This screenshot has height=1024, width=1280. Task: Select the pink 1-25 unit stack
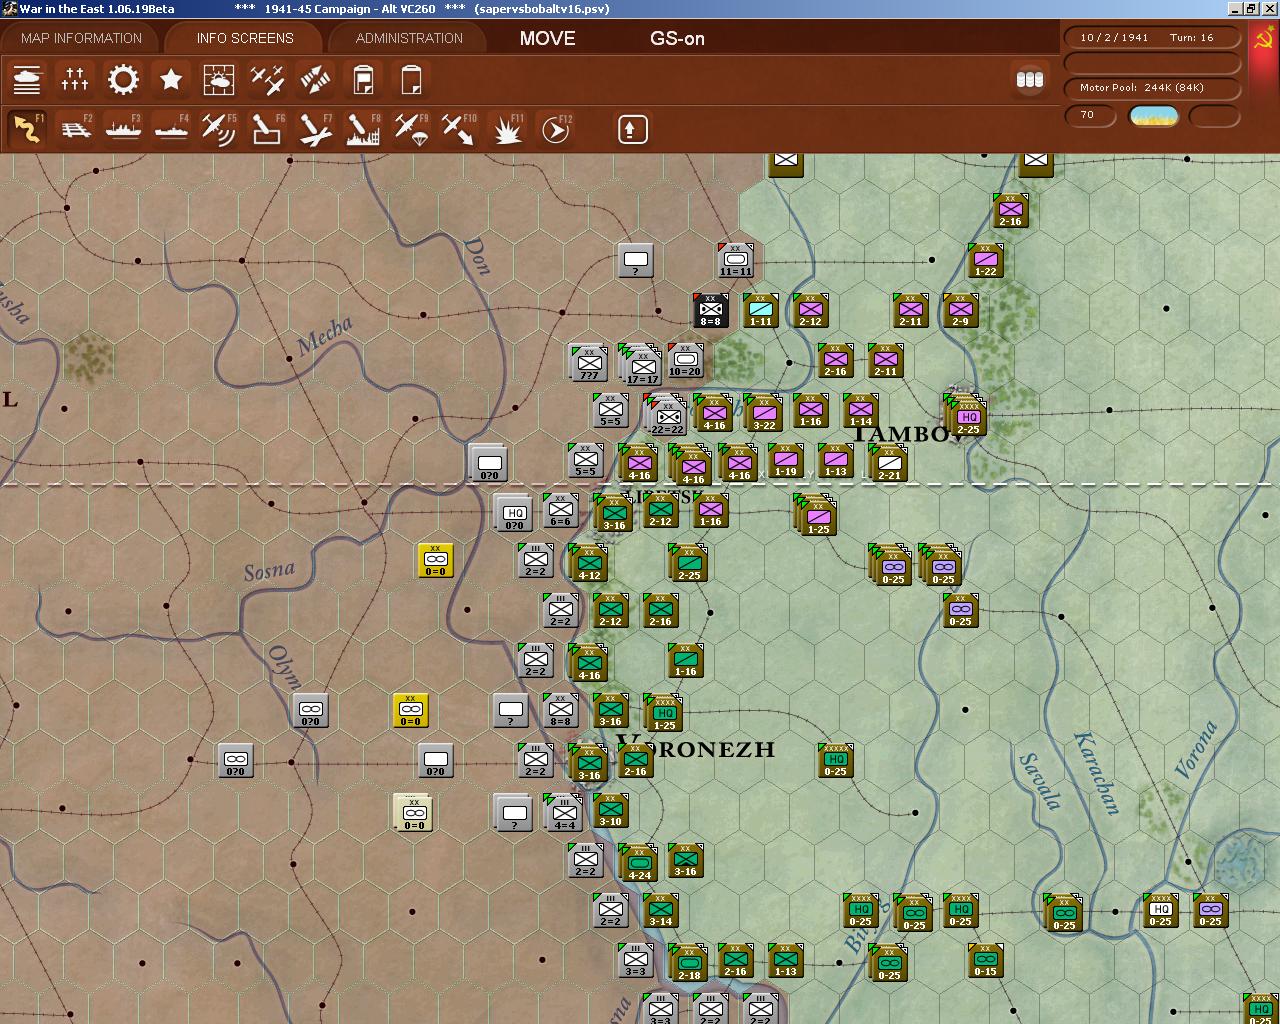coord(816,515)
